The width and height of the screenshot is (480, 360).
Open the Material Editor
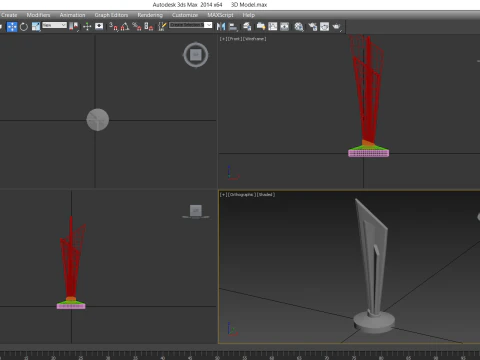pos(299,27)
